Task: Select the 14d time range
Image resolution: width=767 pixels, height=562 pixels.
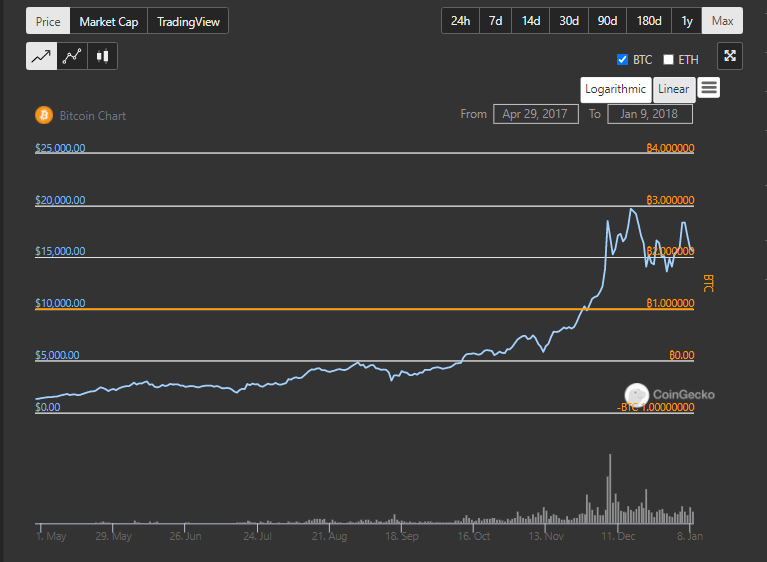Action: (531, 21)
